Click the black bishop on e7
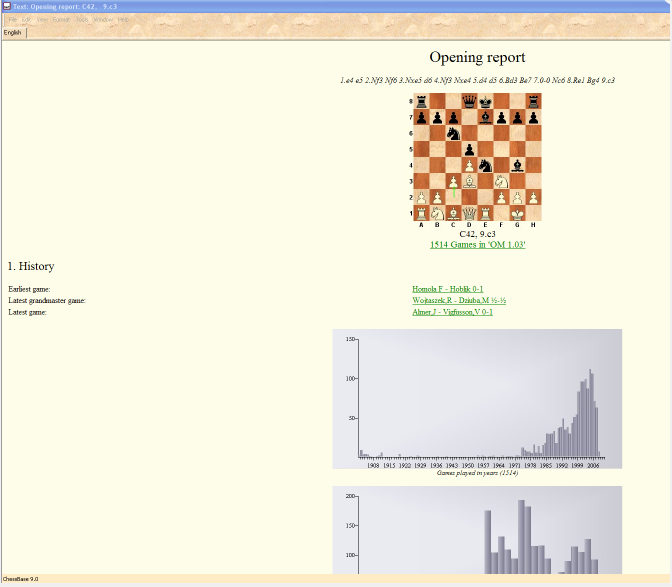The height and width of the screenshot is (587, 672). pos(485,117)
